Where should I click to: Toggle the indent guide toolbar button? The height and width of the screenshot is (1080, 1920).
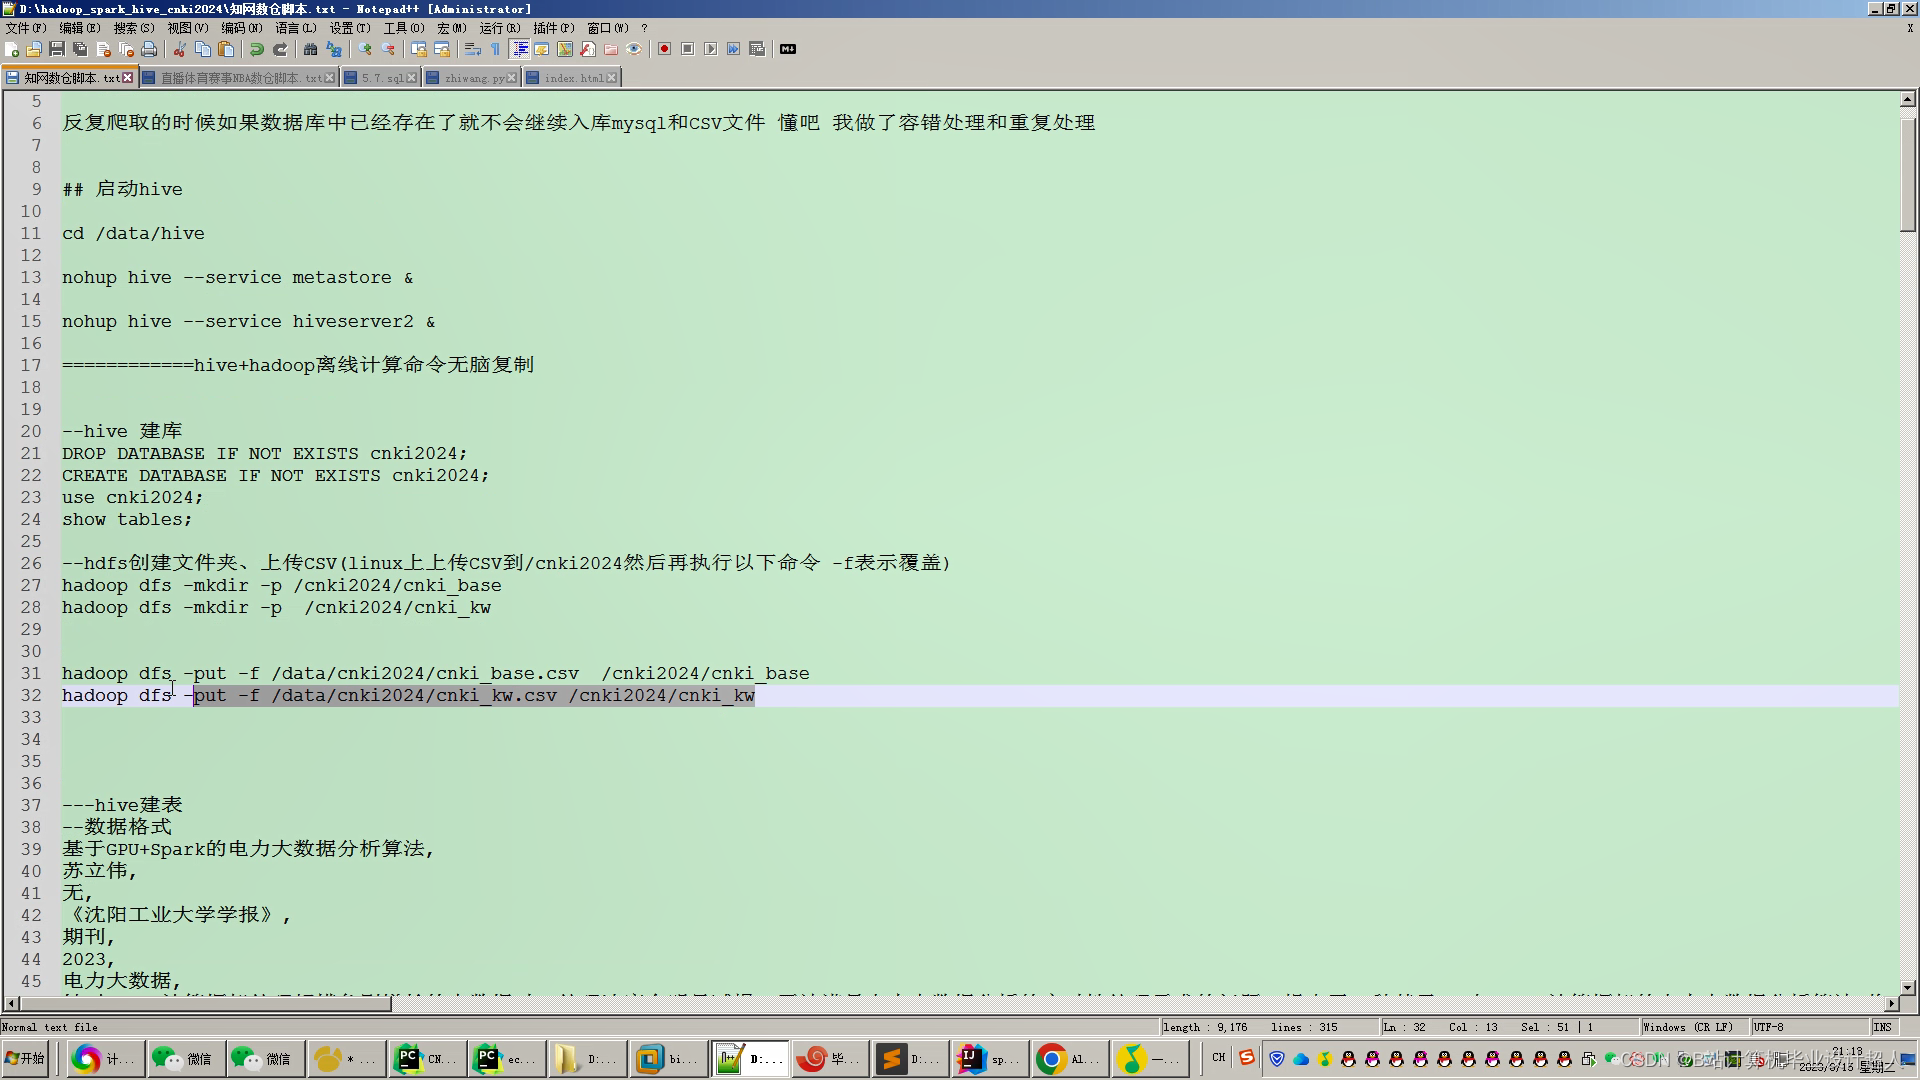(519, 49)
